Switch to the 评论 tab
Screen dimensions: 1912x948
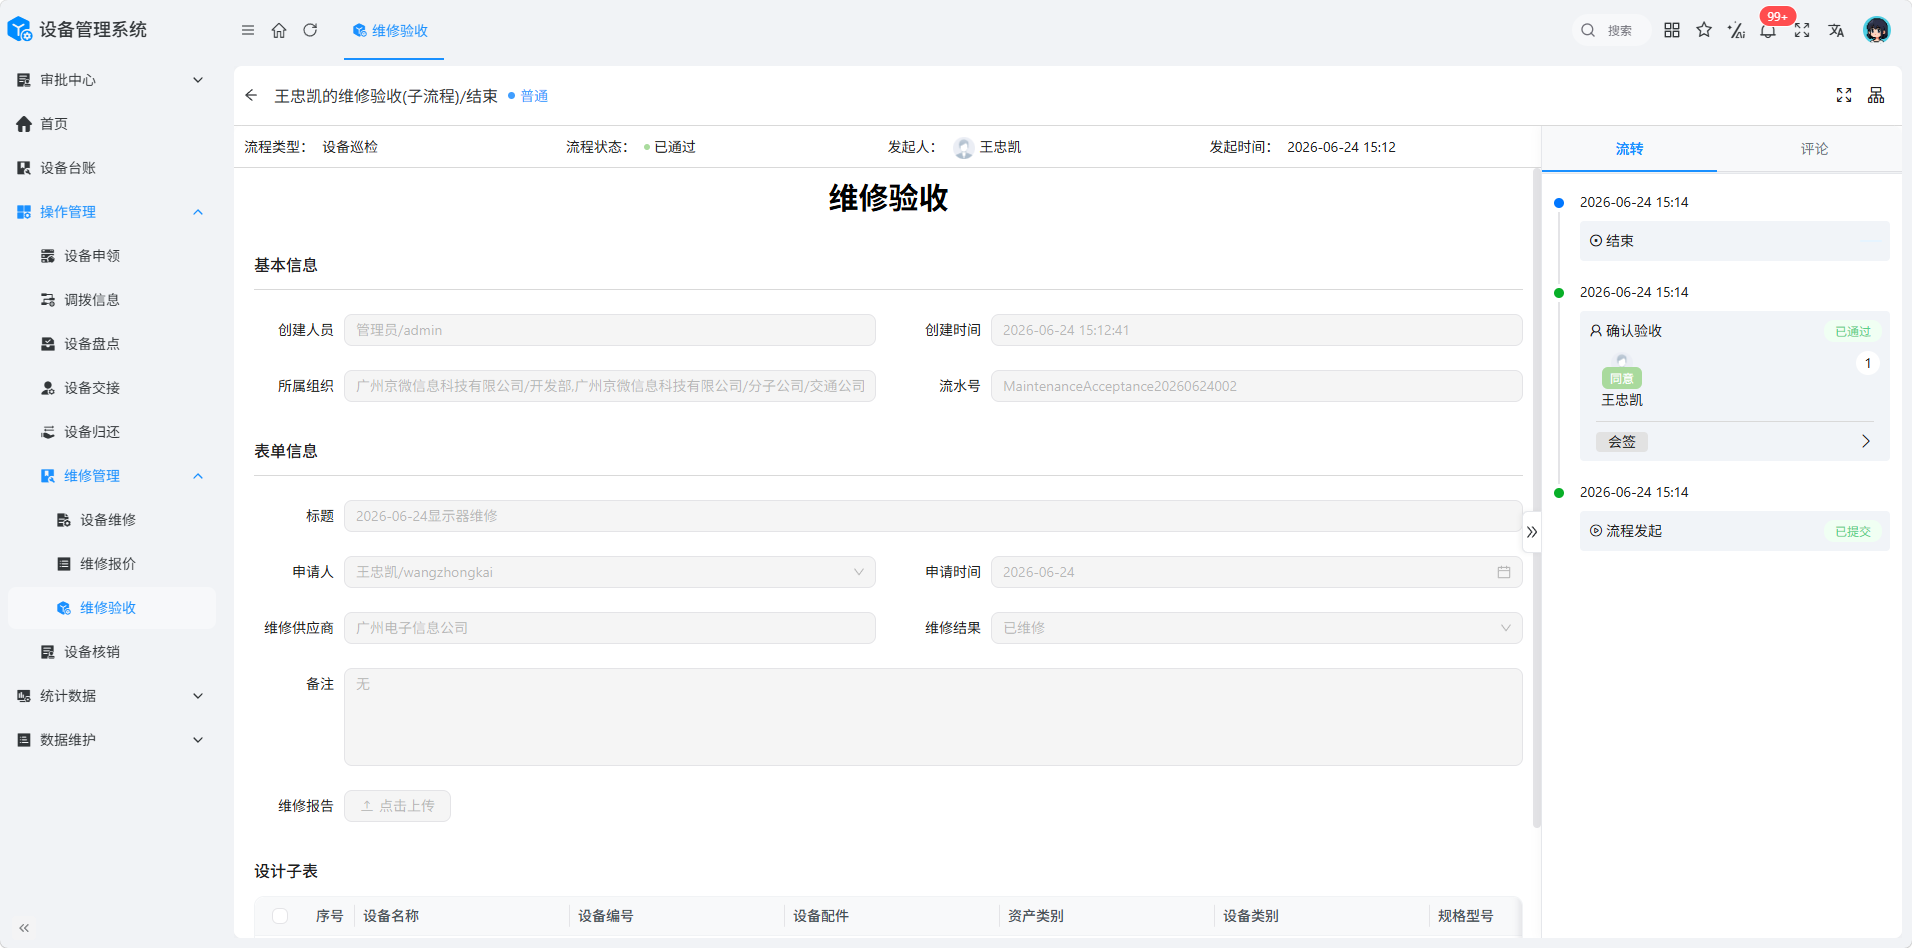[1814, 149]
